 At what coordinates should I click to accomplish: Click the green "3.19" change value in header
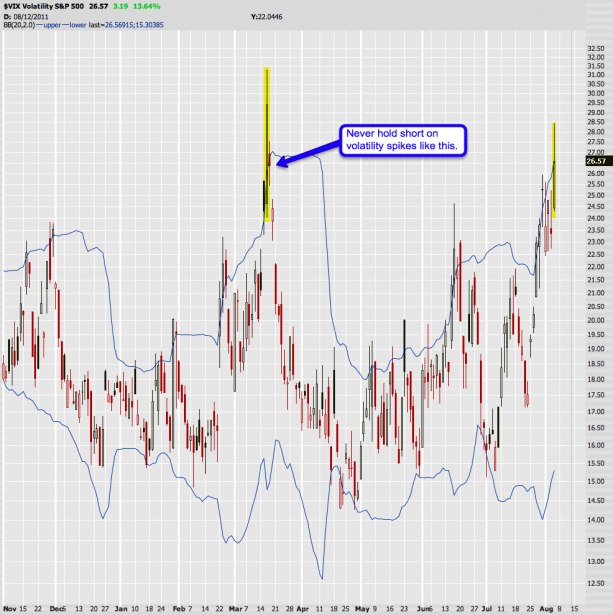coord(120,6)
